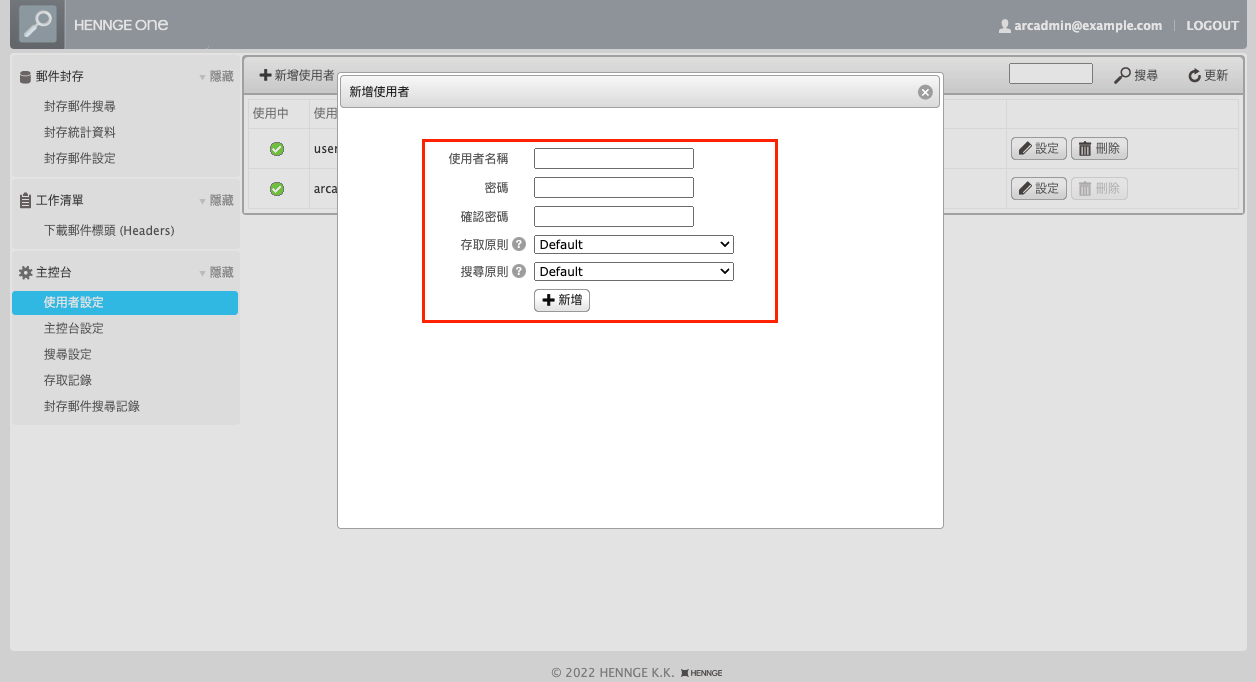Click the 使用者名稱 input field
The image size is (1256, 682).
click(613, 158)
